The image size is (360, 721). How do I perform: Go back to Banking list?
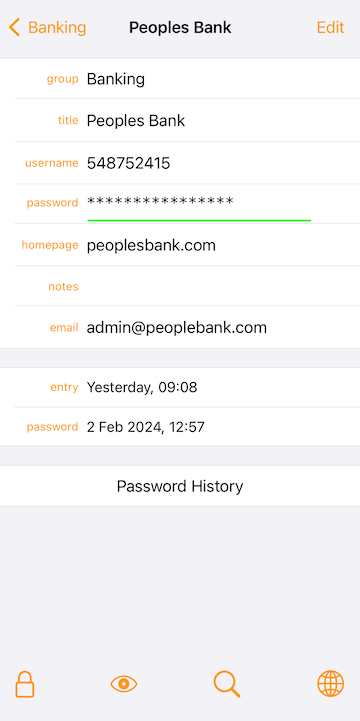[x=48, y=28]
